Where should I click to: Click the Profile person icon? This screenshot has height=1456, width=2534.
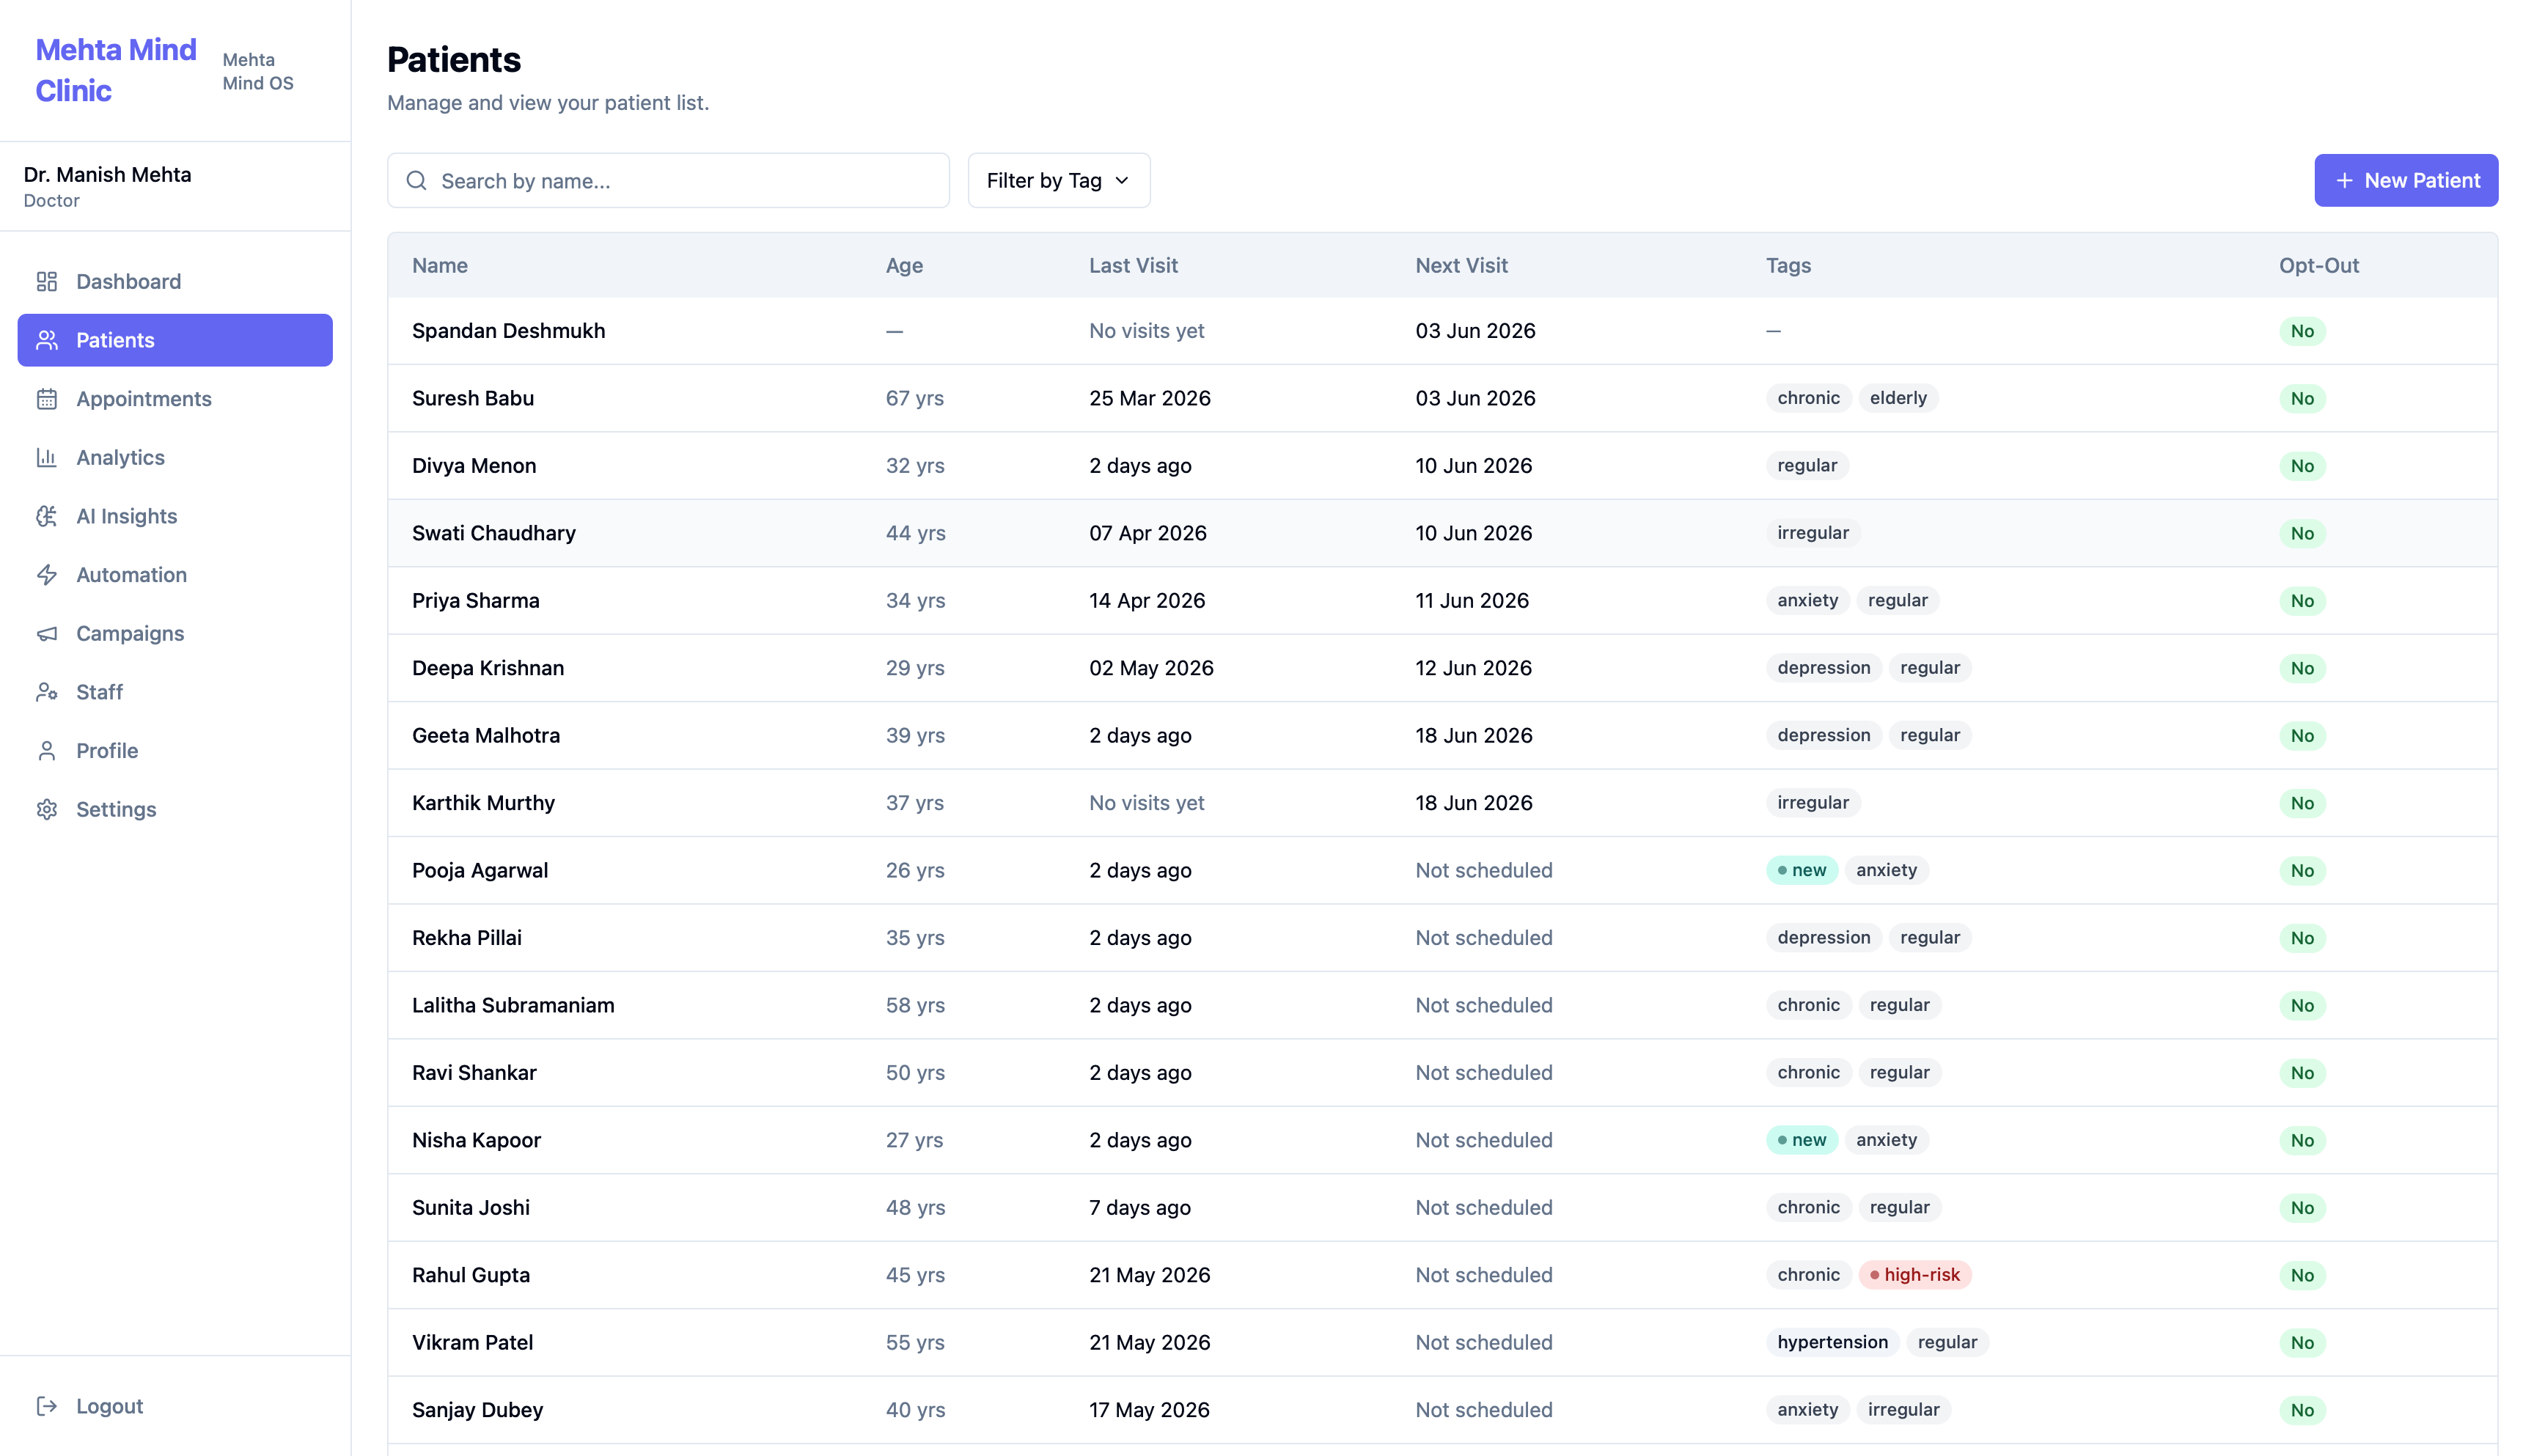tap(47, 751)
